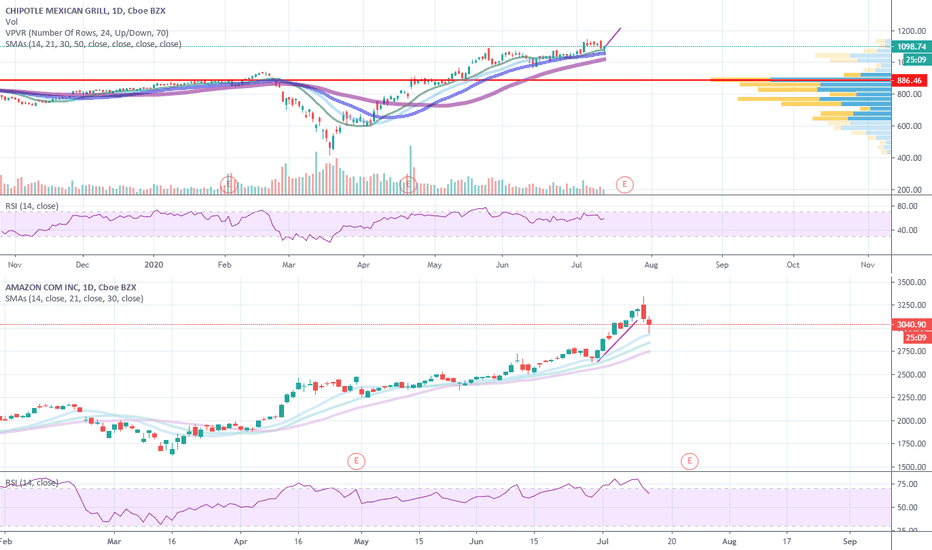Click the 1500.00 level on Amazon price axis
Image resolution: width=932 pixels, height=550 pixels.
click(x=912, y=467)
